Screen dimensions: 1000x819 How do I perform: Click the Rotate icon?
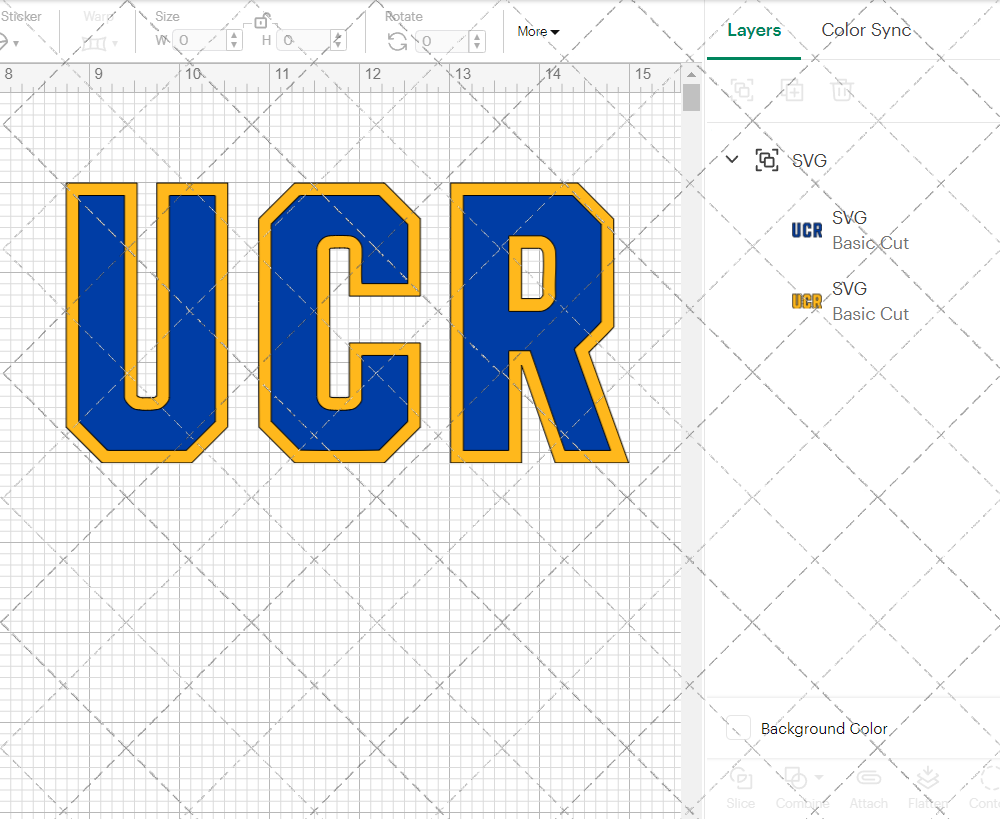[398, 41]
